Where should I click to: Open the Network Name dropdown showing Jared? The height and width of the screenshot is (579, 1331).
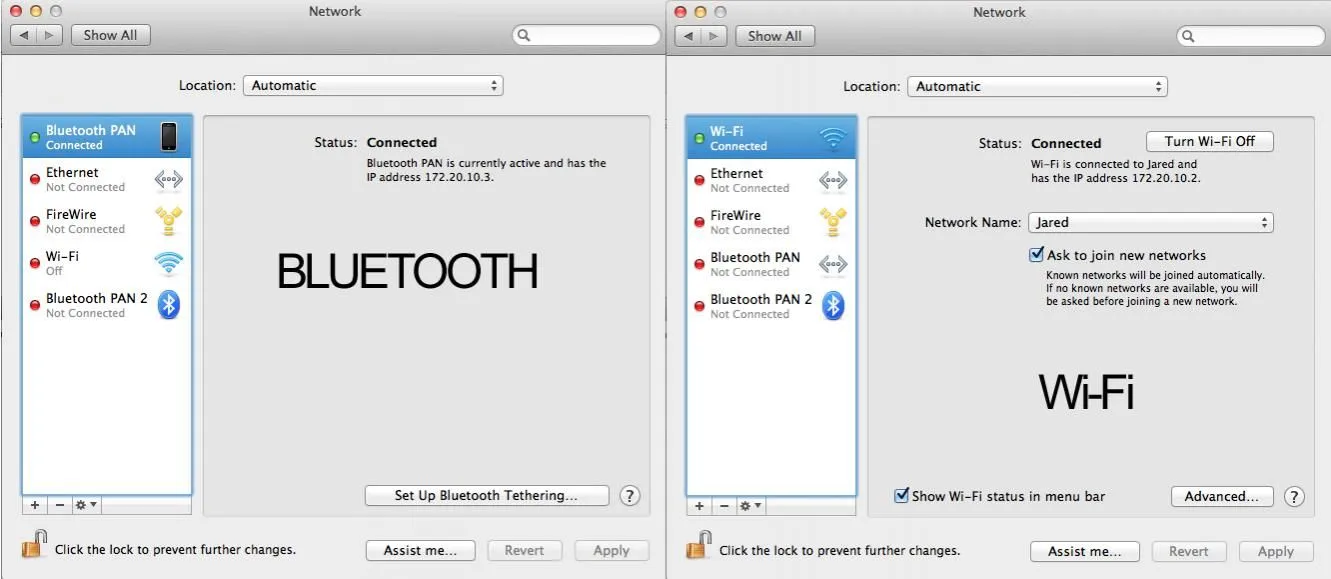point(1150,223)
